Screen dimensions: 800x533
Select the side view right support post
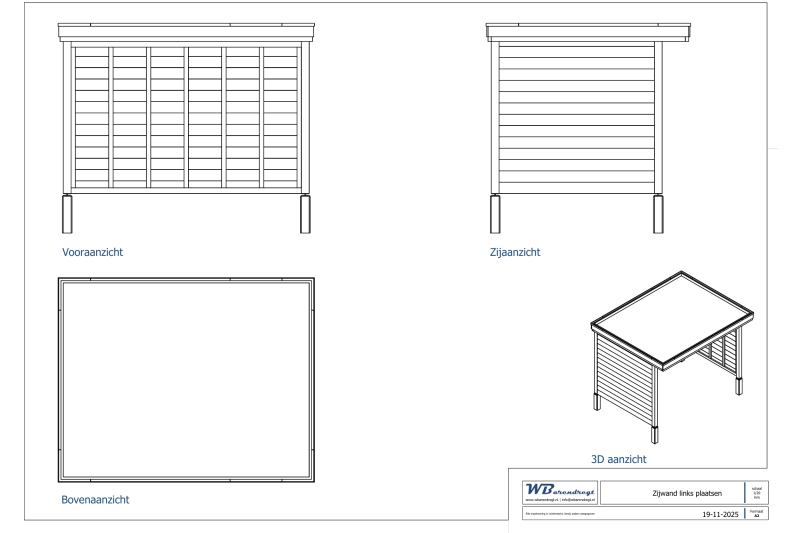click(659, 214)
